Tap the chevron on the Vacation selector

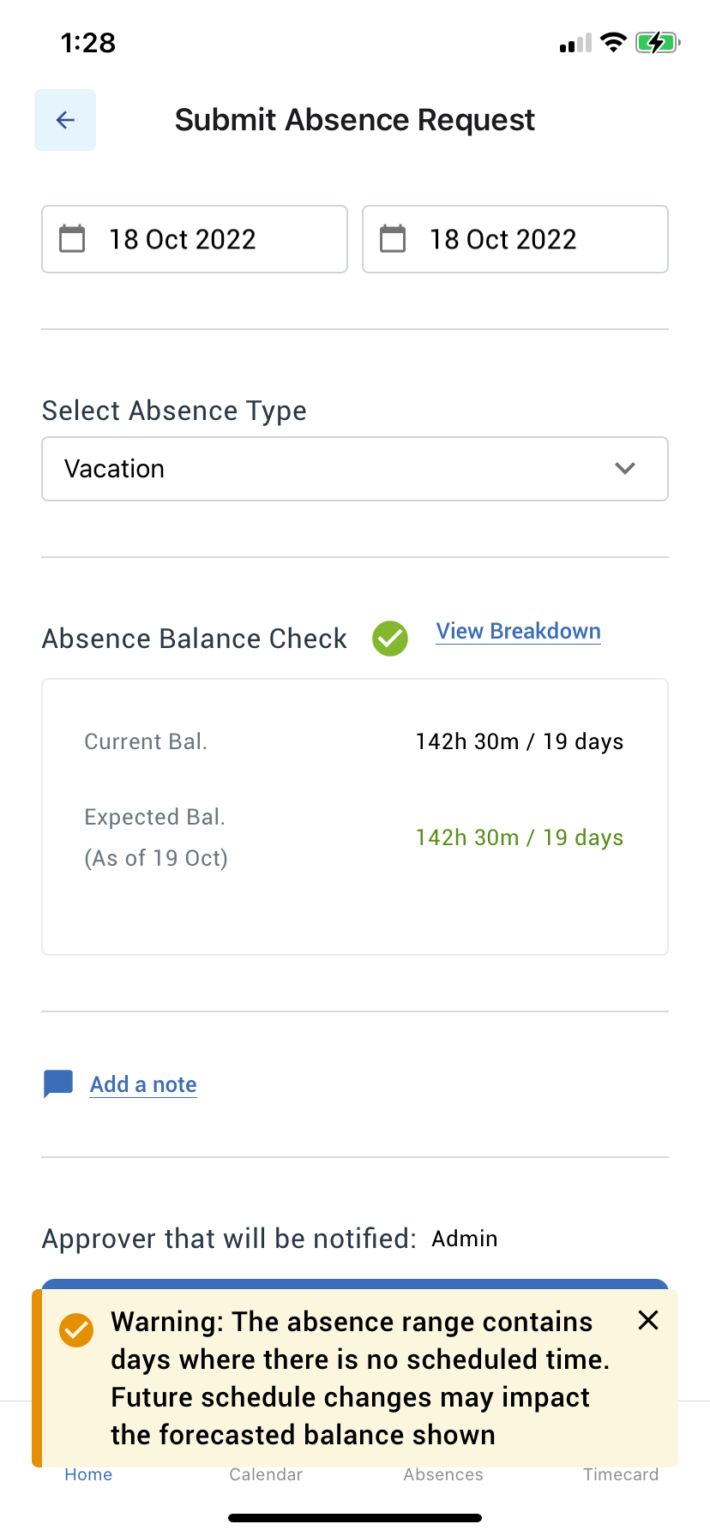[625, 468]
